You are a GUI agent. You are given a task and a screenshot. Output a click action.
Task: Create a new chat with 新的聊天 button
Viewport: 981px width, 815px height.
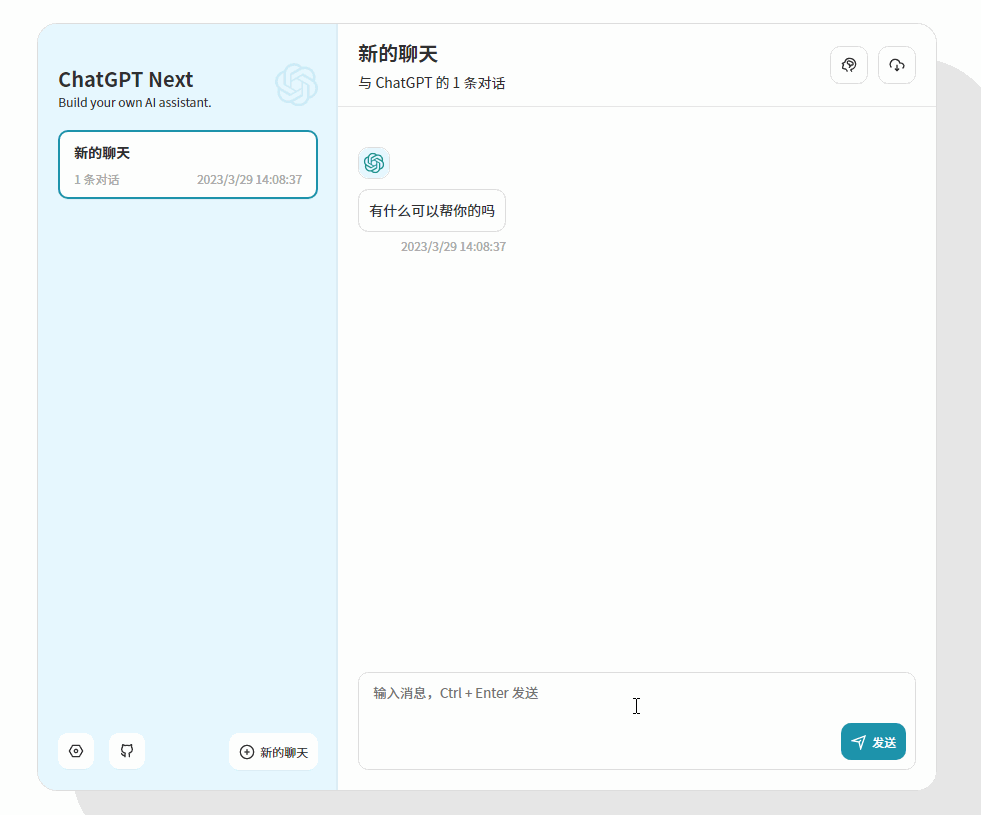(x=273, y=751)
